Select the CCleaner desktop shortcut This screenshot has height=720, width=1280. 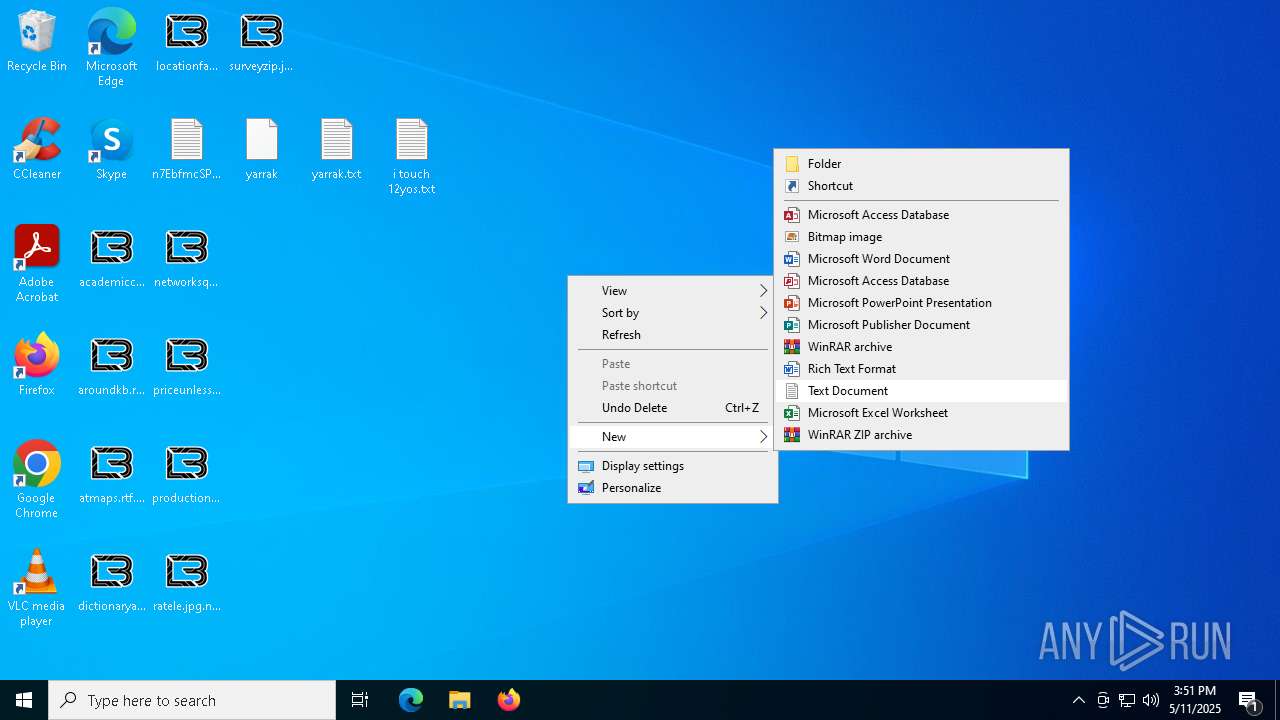point(37,150)
